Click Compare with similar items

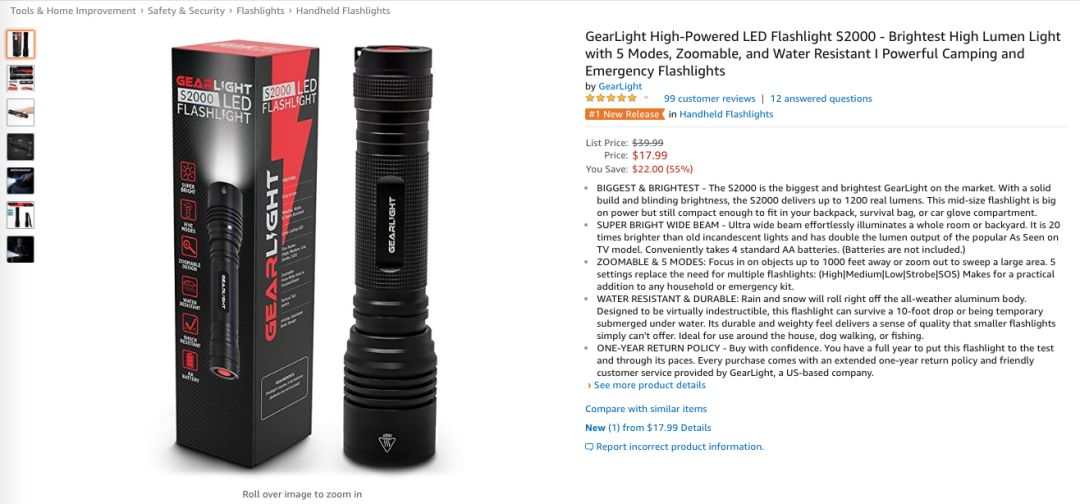point(646,409)
